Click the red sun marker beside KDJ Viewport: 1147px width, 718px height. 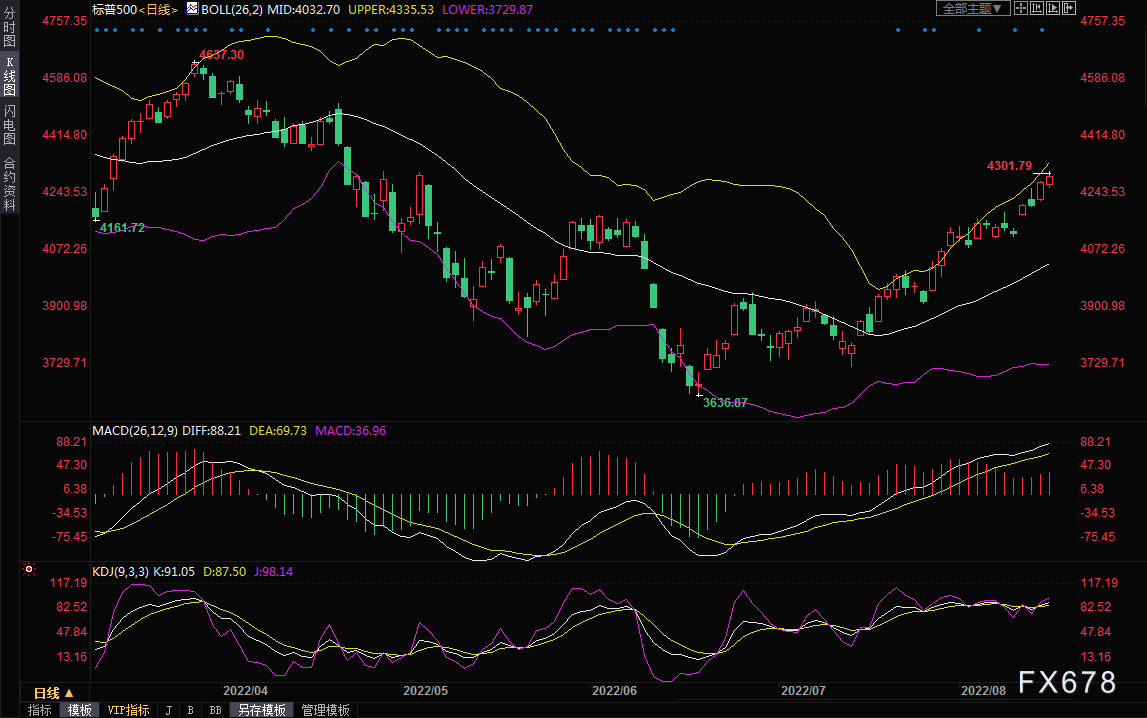[x=29, y=569]
